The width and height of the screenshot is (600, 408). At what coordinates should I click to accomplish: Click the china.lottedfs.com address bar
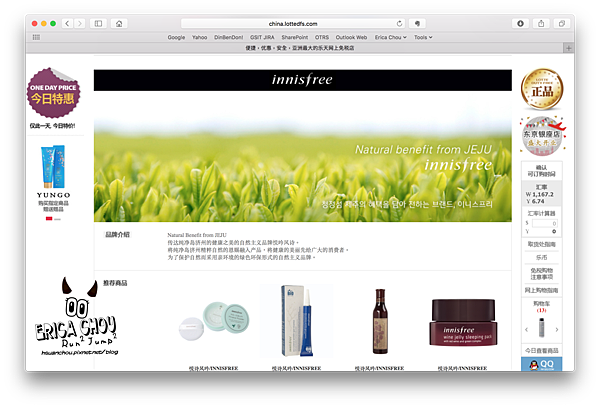[x=293, y=24]
